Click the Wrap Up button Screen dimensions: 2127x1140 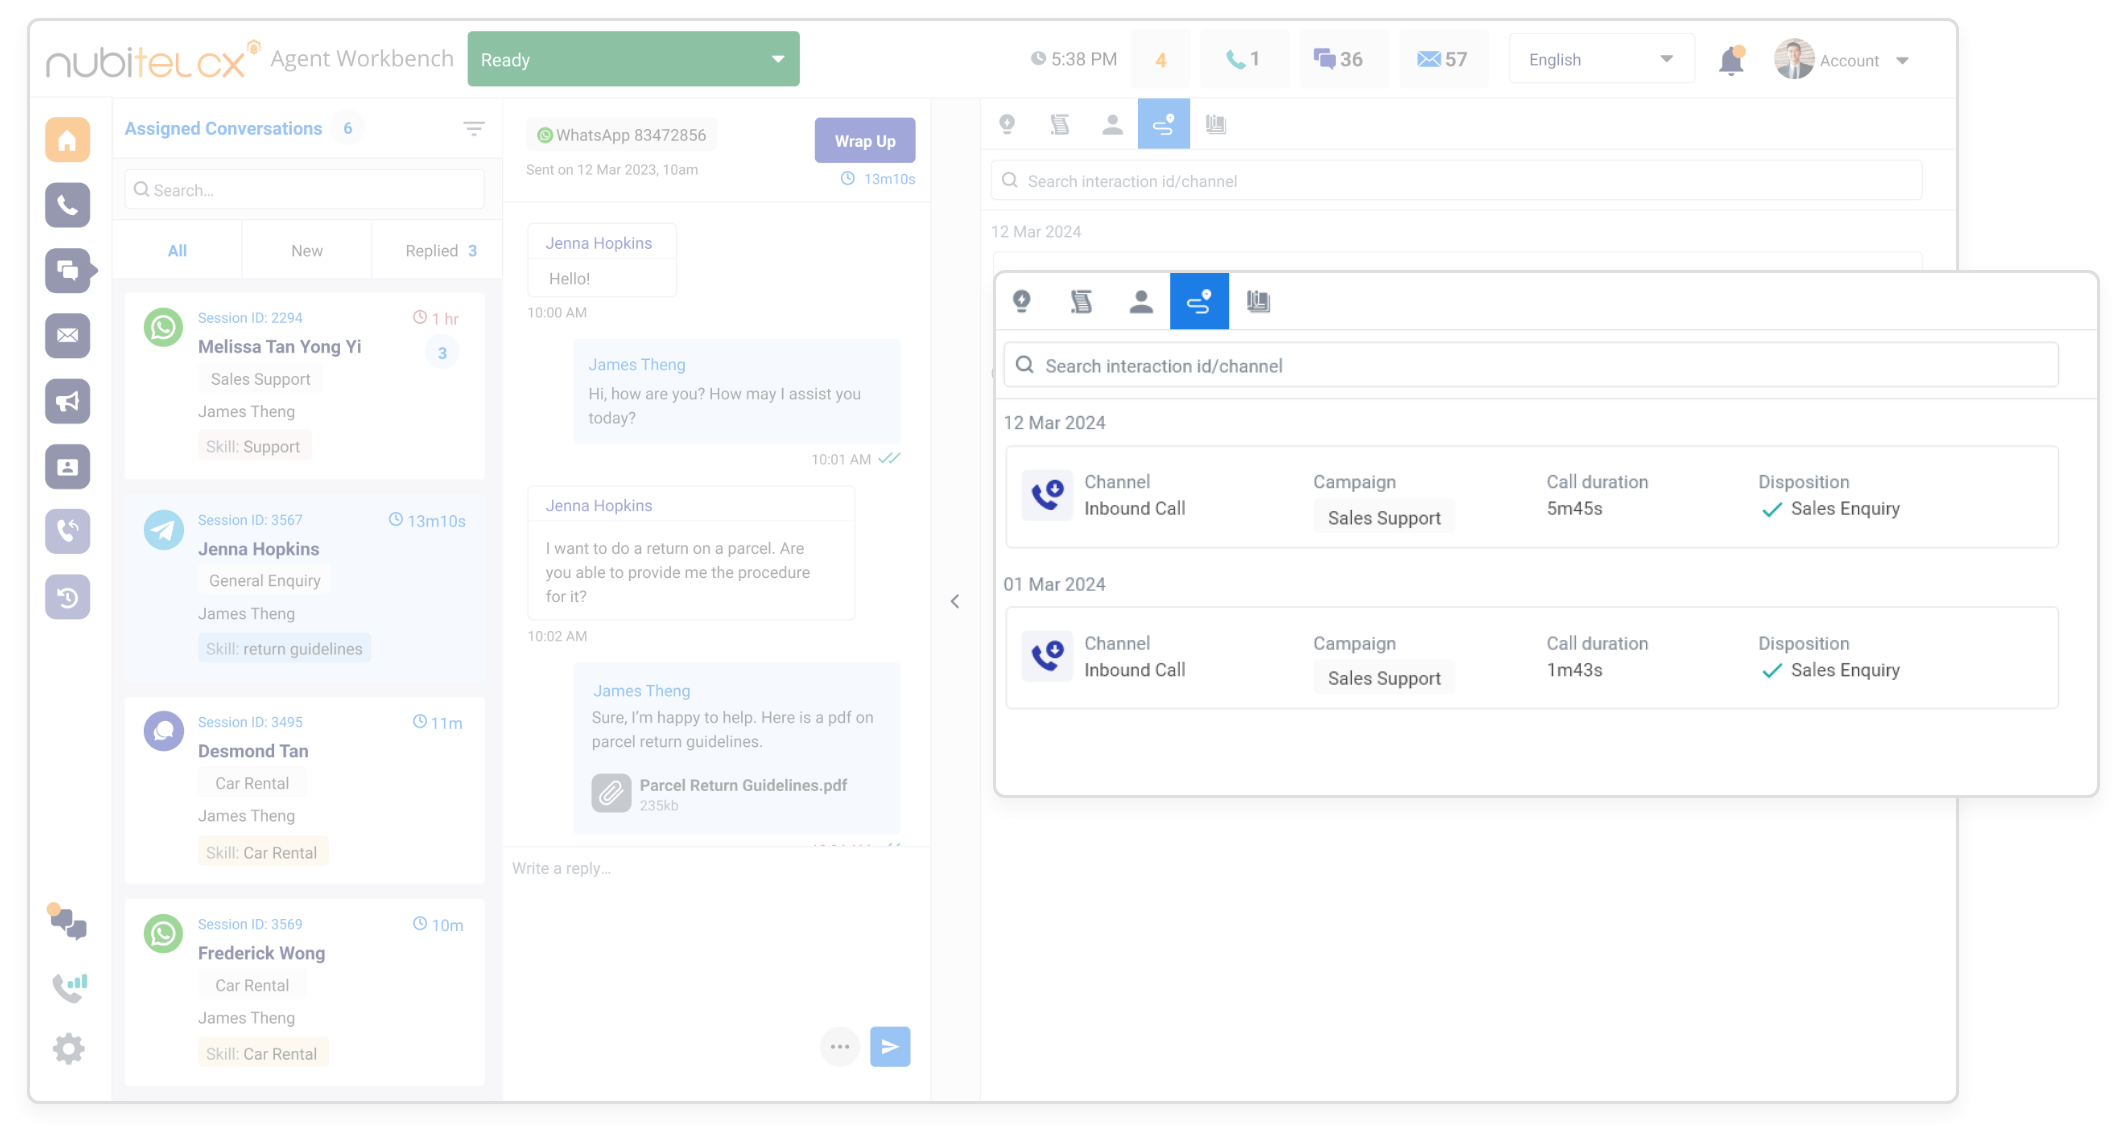865,141
